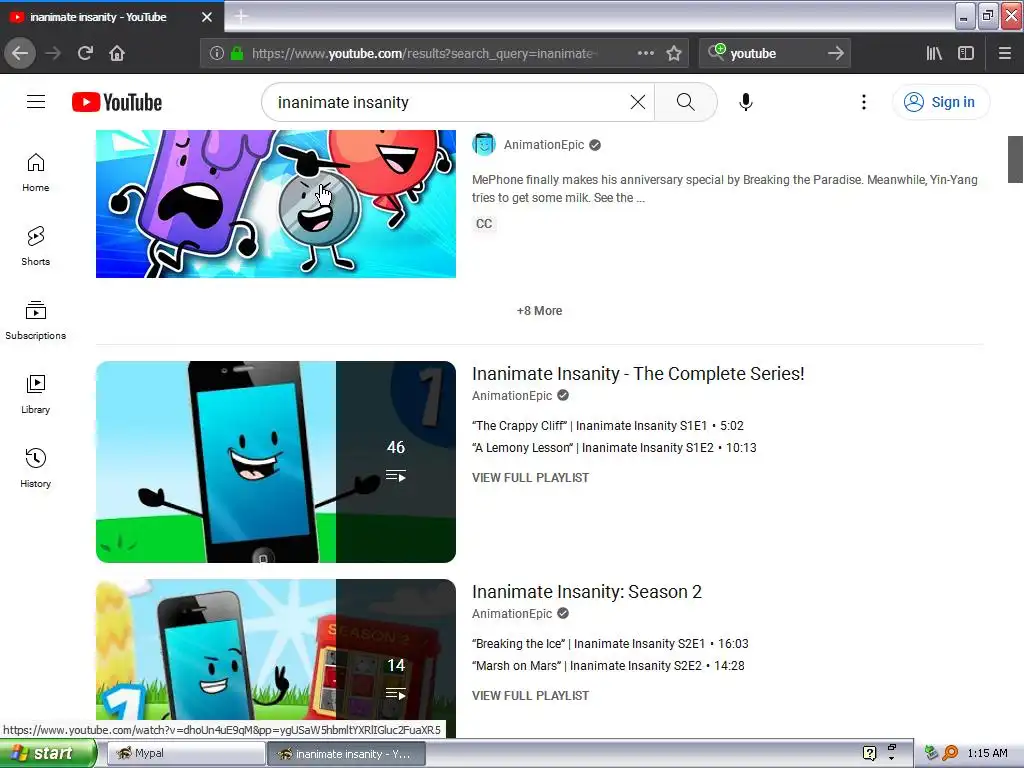
Task: Open Subscriptions in the YouTube sidebar
Action: (x=35, y=320)
